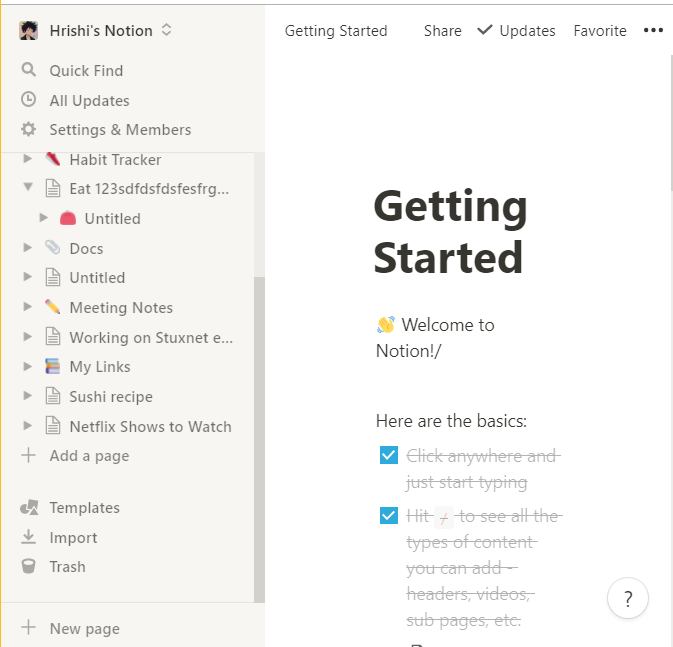Click the 'Welcome to Notion!/' text
673x647 pixels.
435,338
